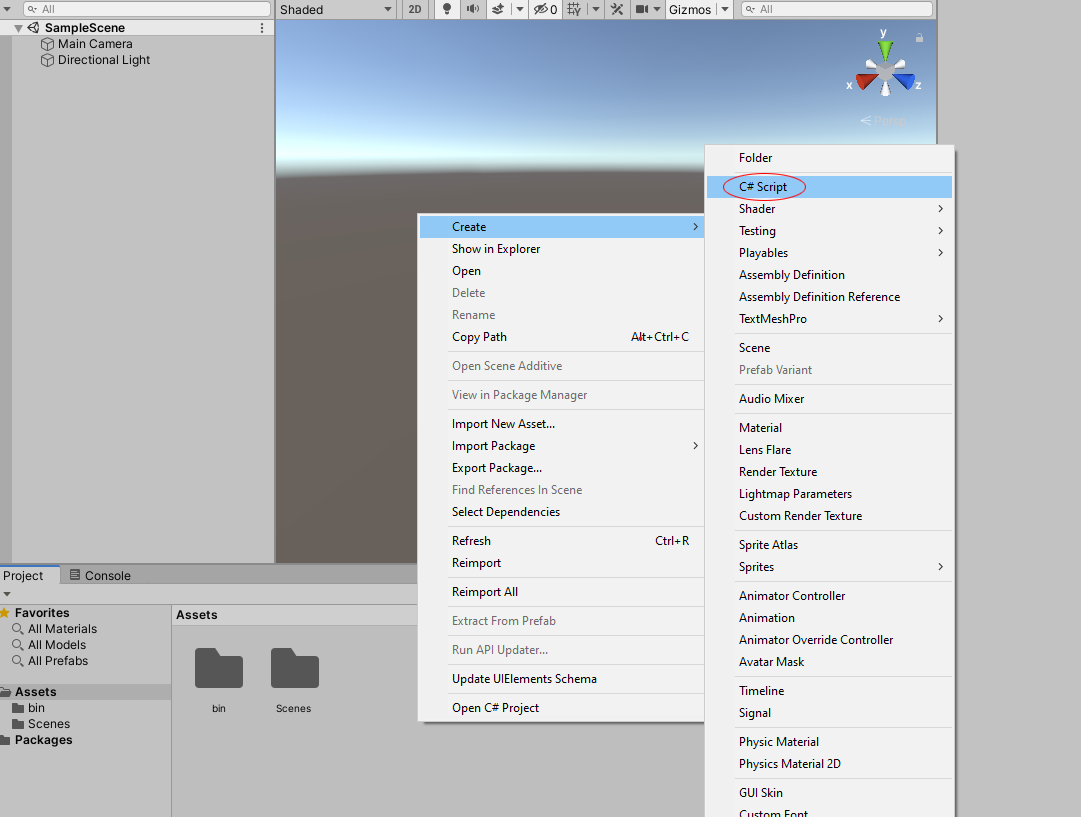This screenshot has height=817, width=1081.
Task: Click the scene gizmo lock icon
Action: (x=919, y=38)
